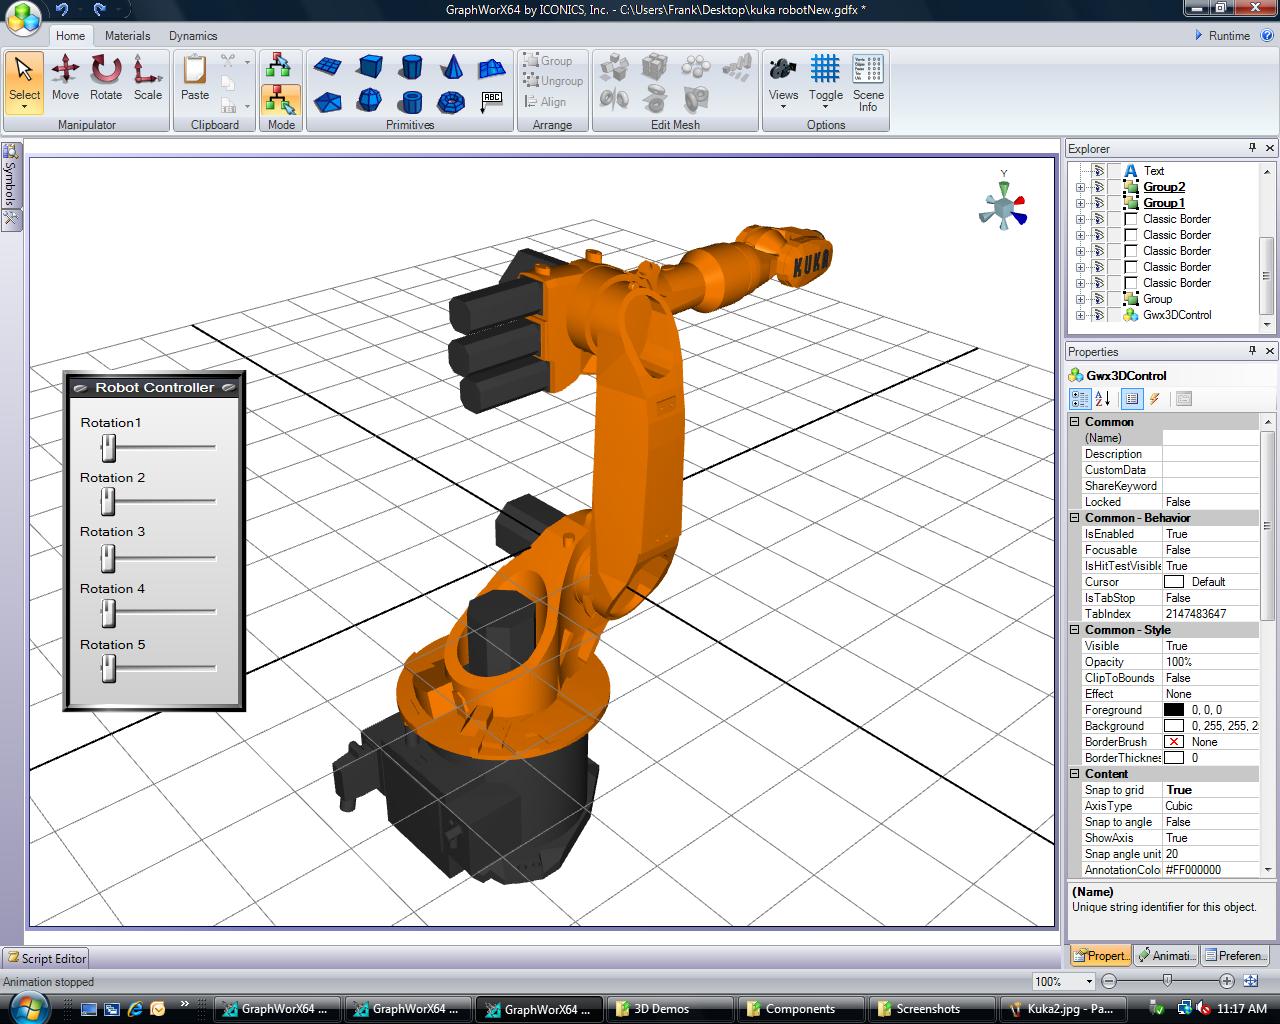The width and height of the screenshot is (1280, 1024).
Task: Show events lightning bolt view
Action: (x=1155, y=398)
